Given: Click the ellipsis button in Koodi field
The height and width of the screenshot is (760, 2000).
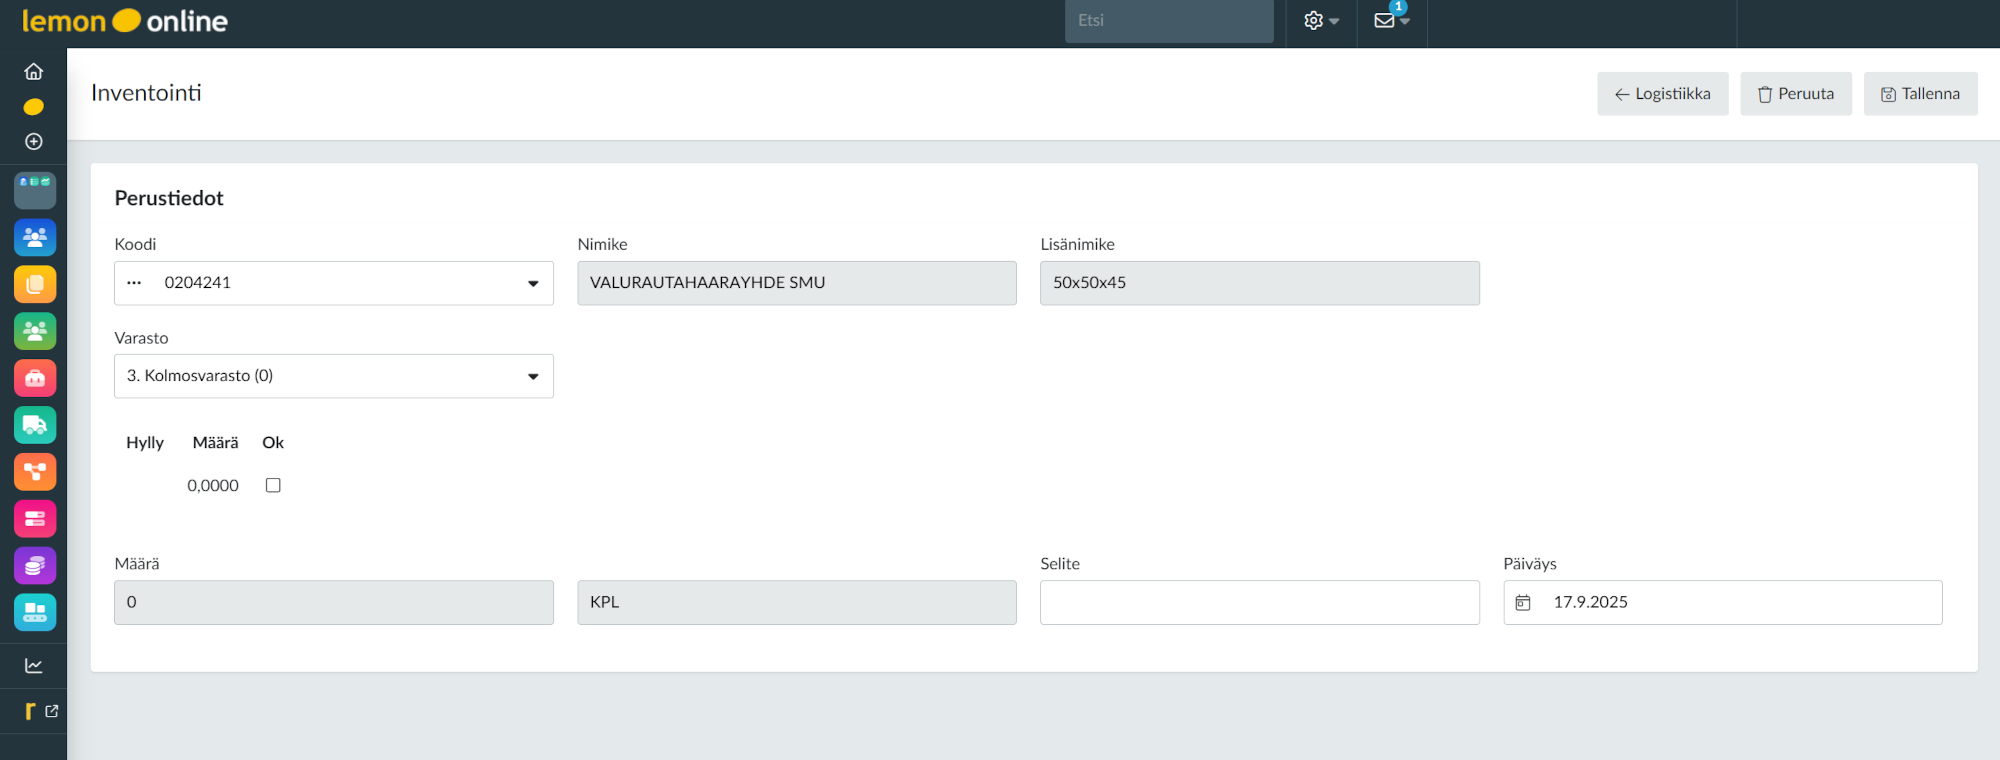Looking at the screenshot, I should click(x=134, y=283).
